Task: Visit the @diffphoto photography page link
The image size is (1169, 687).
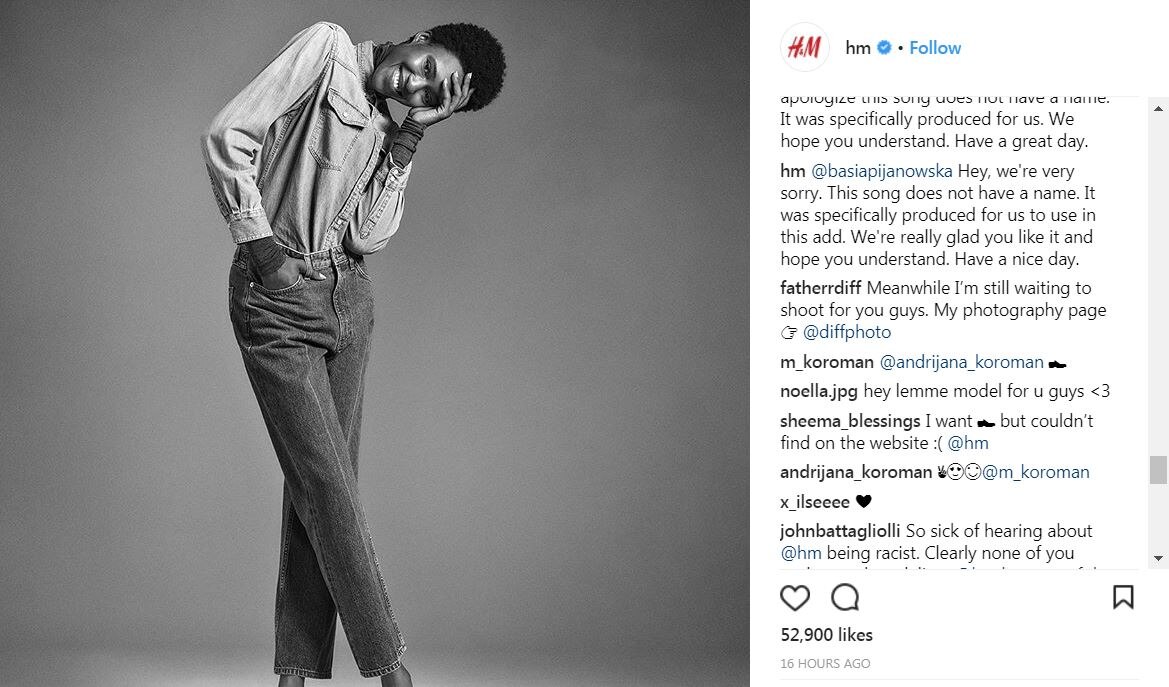Action: (847, 332)
